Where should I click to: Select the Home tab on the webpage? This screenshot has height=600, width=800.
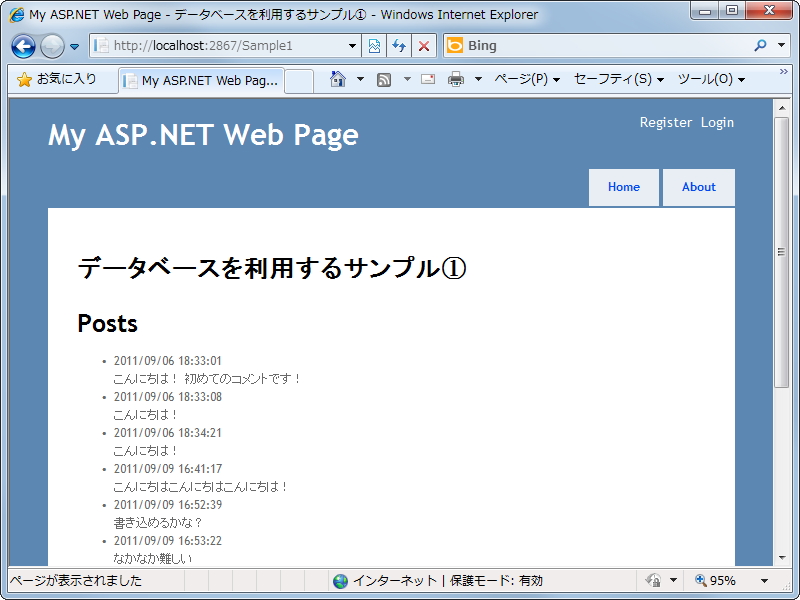pyautogui.click(x=623, y=187)
